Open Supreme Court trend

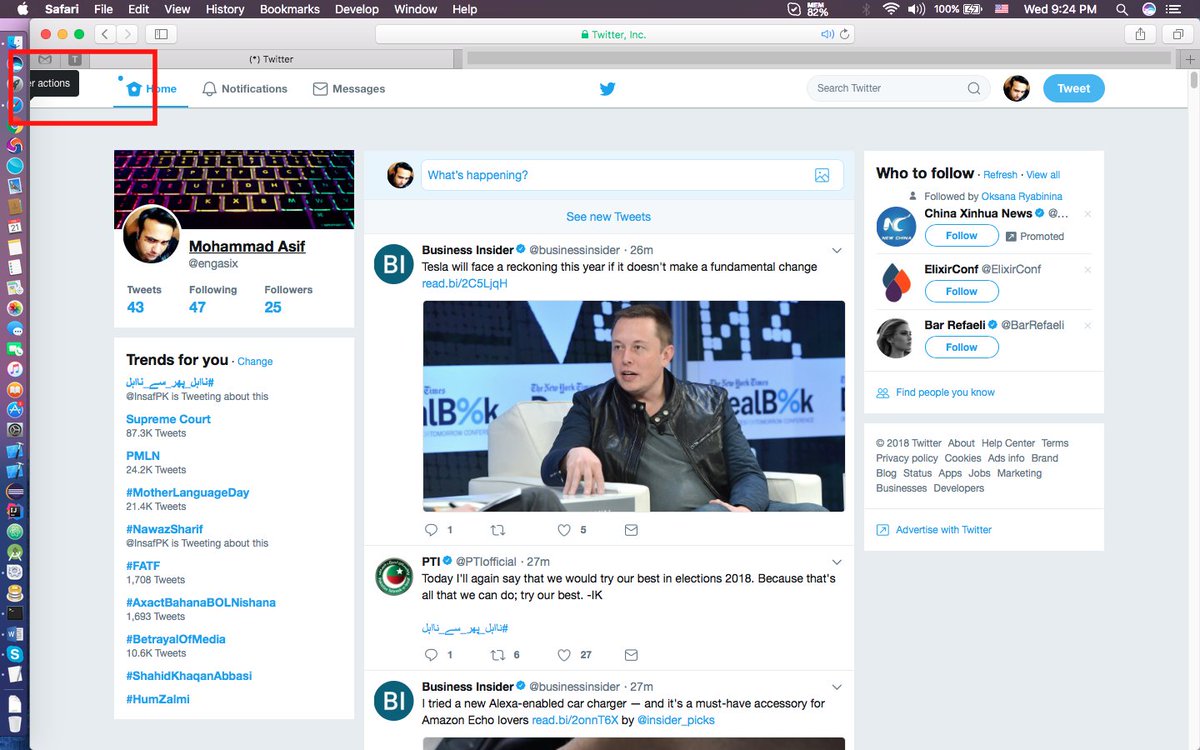point(168,419)
